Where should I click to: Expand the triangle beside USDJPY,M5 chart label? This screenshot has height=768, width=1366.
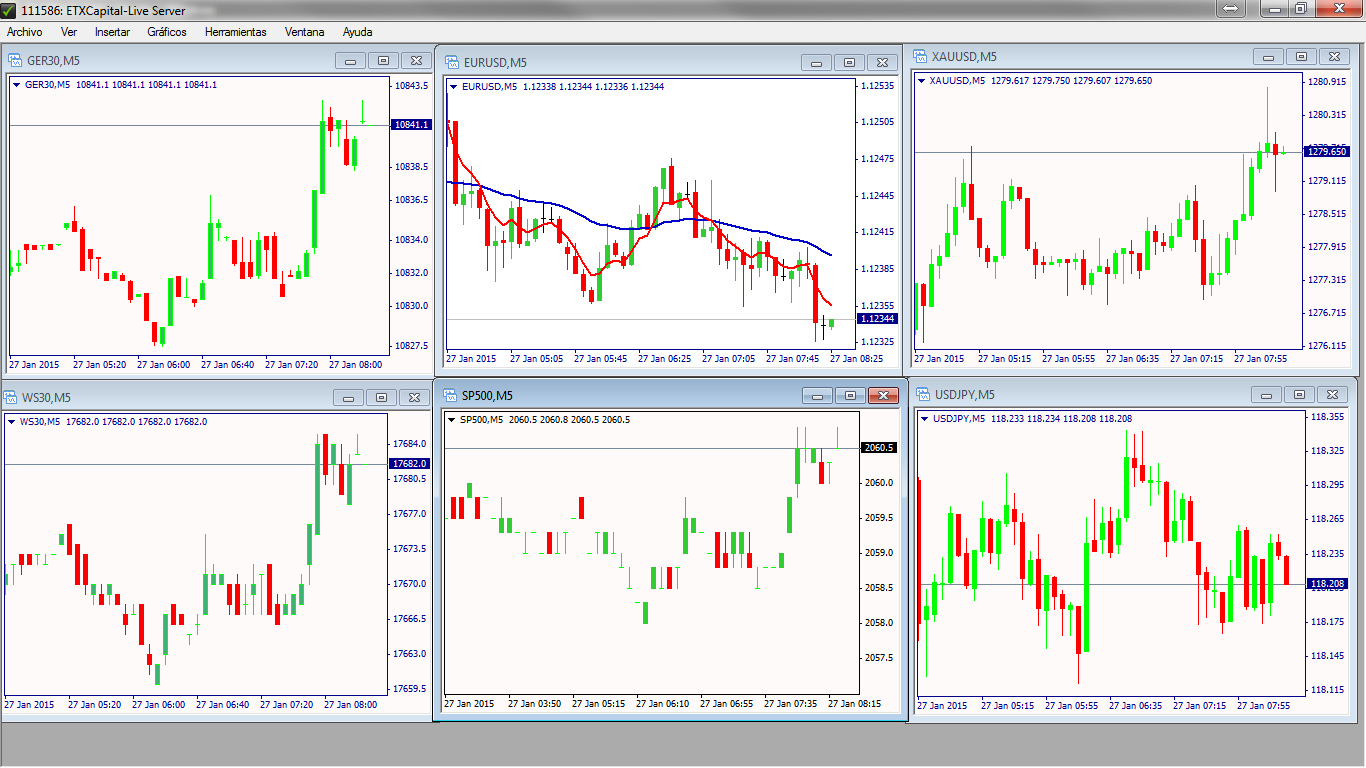[x=924, y=419]
